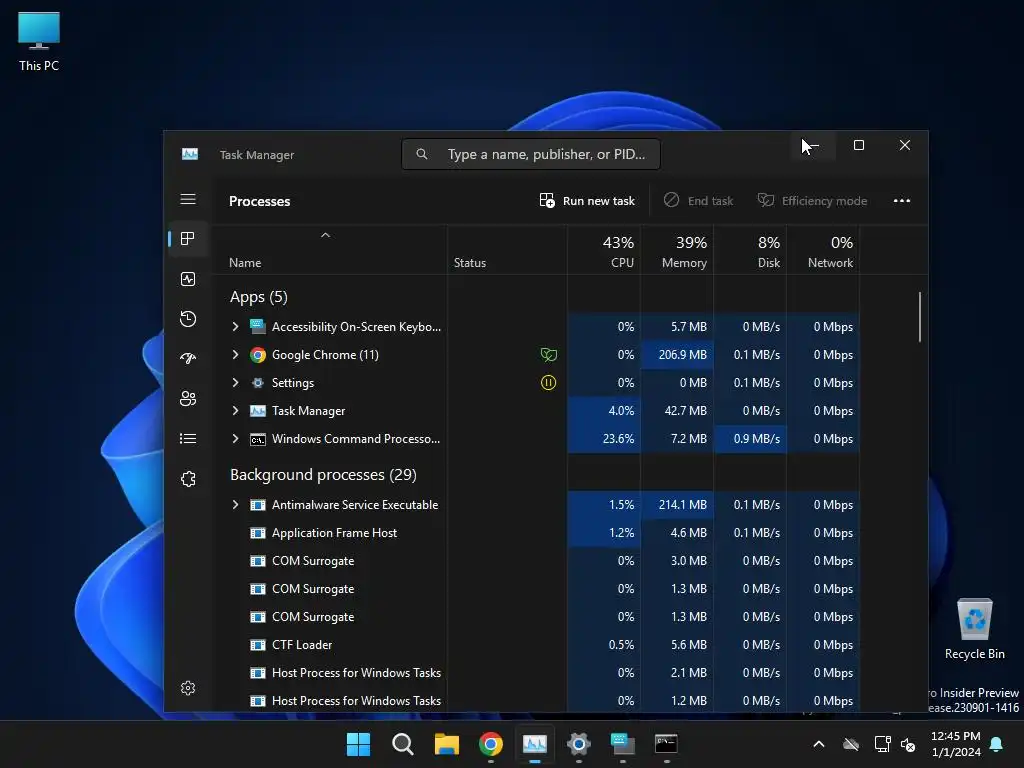Image resolution: width=1024 pixels, height=768 pixels.
Task: Sort processes by the Memory column
Action: [677, 251]
